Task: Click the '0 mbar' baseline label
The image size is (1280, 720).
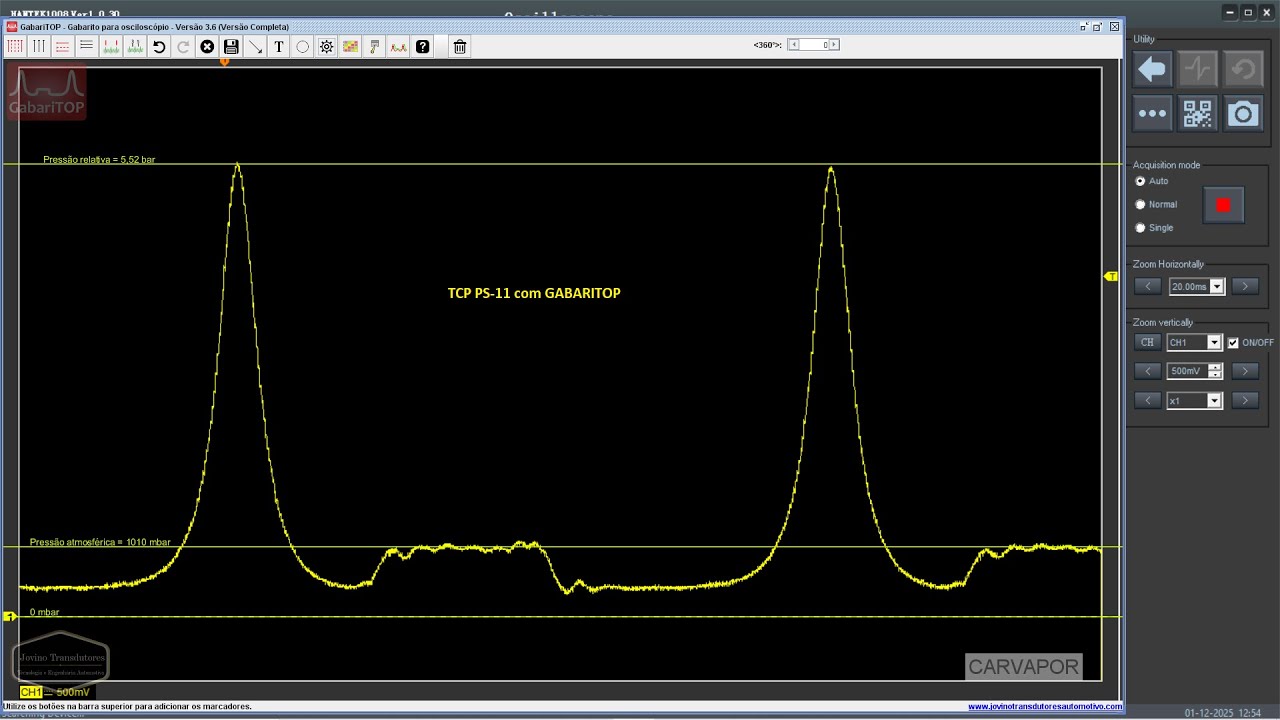Action: [x=44, y=612]
